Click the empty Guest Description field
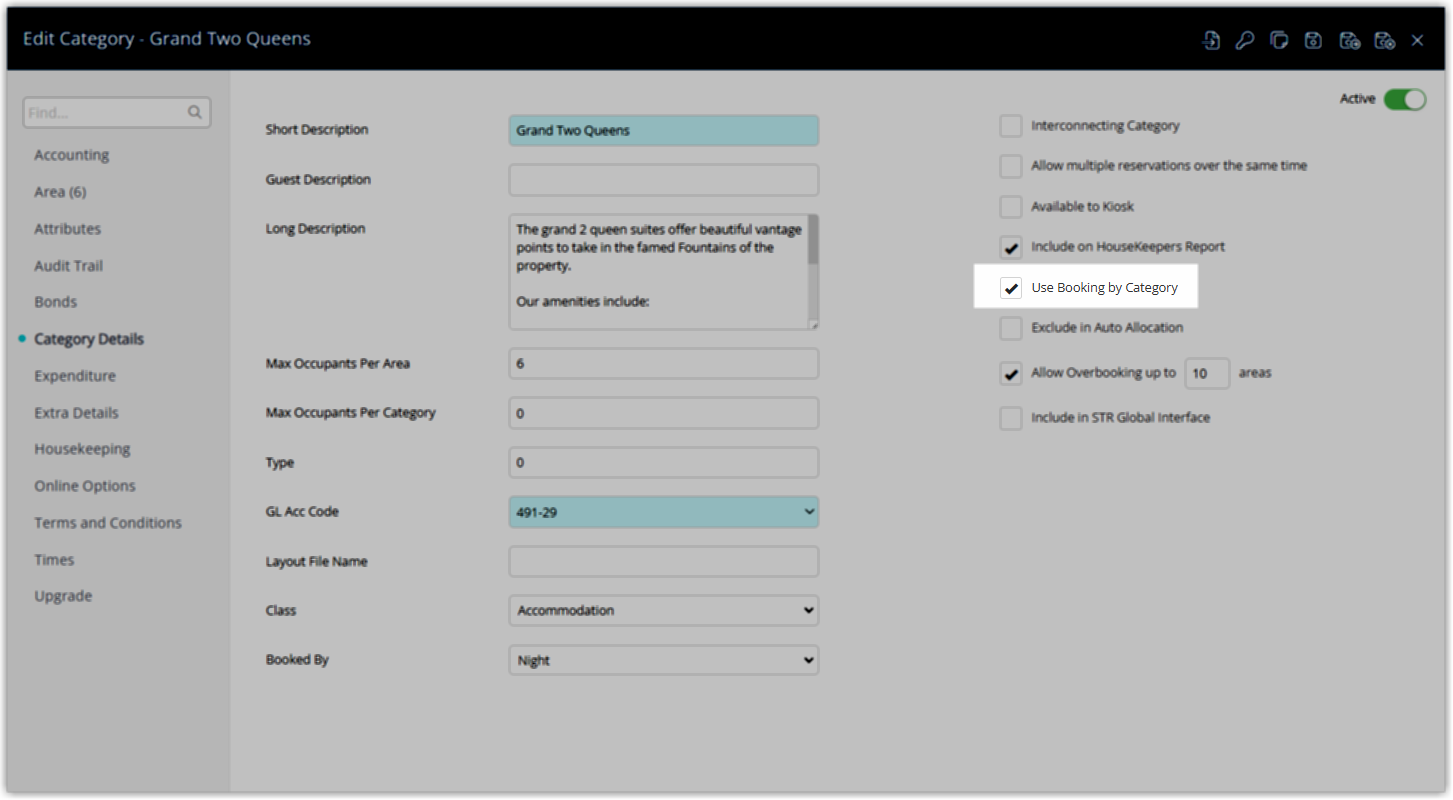Image resolution: width=1453 pixels, height=800 pixels. [x=664, y=180]
